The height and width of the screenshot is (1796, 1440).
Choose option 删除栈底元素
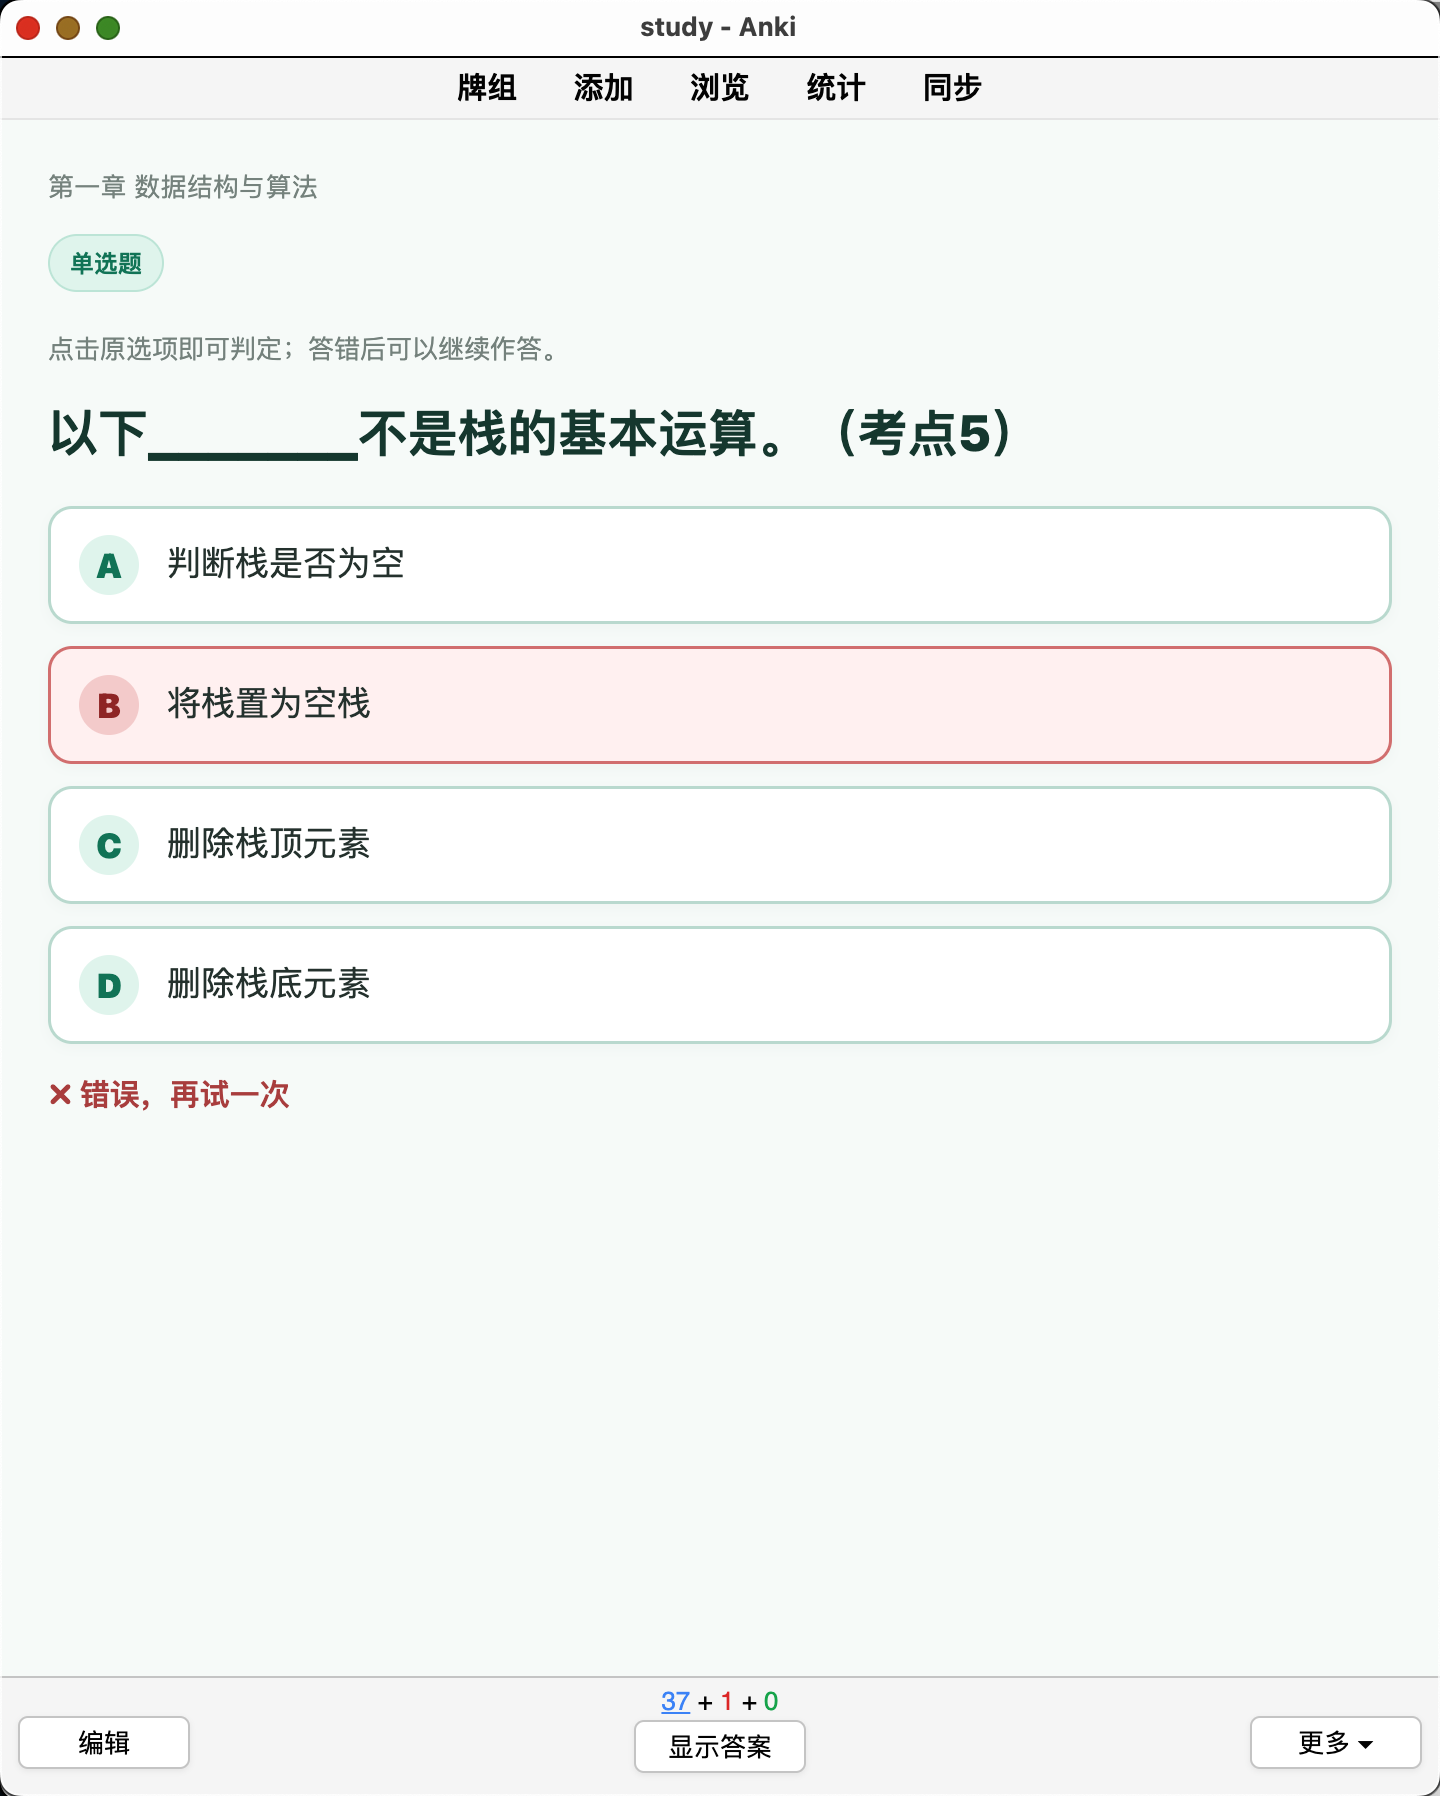(720, 985)
